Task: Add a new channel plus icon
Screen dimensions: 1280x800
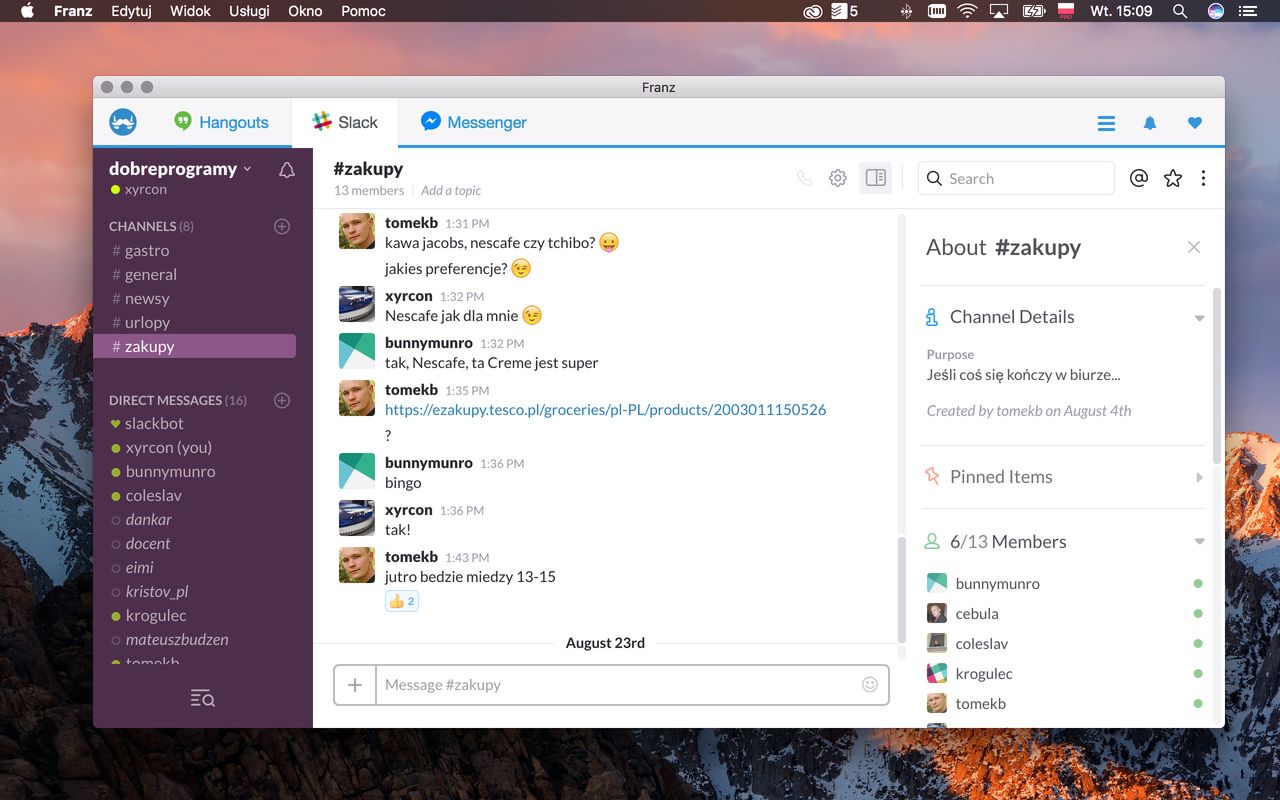Action: (x=282, y=226)
